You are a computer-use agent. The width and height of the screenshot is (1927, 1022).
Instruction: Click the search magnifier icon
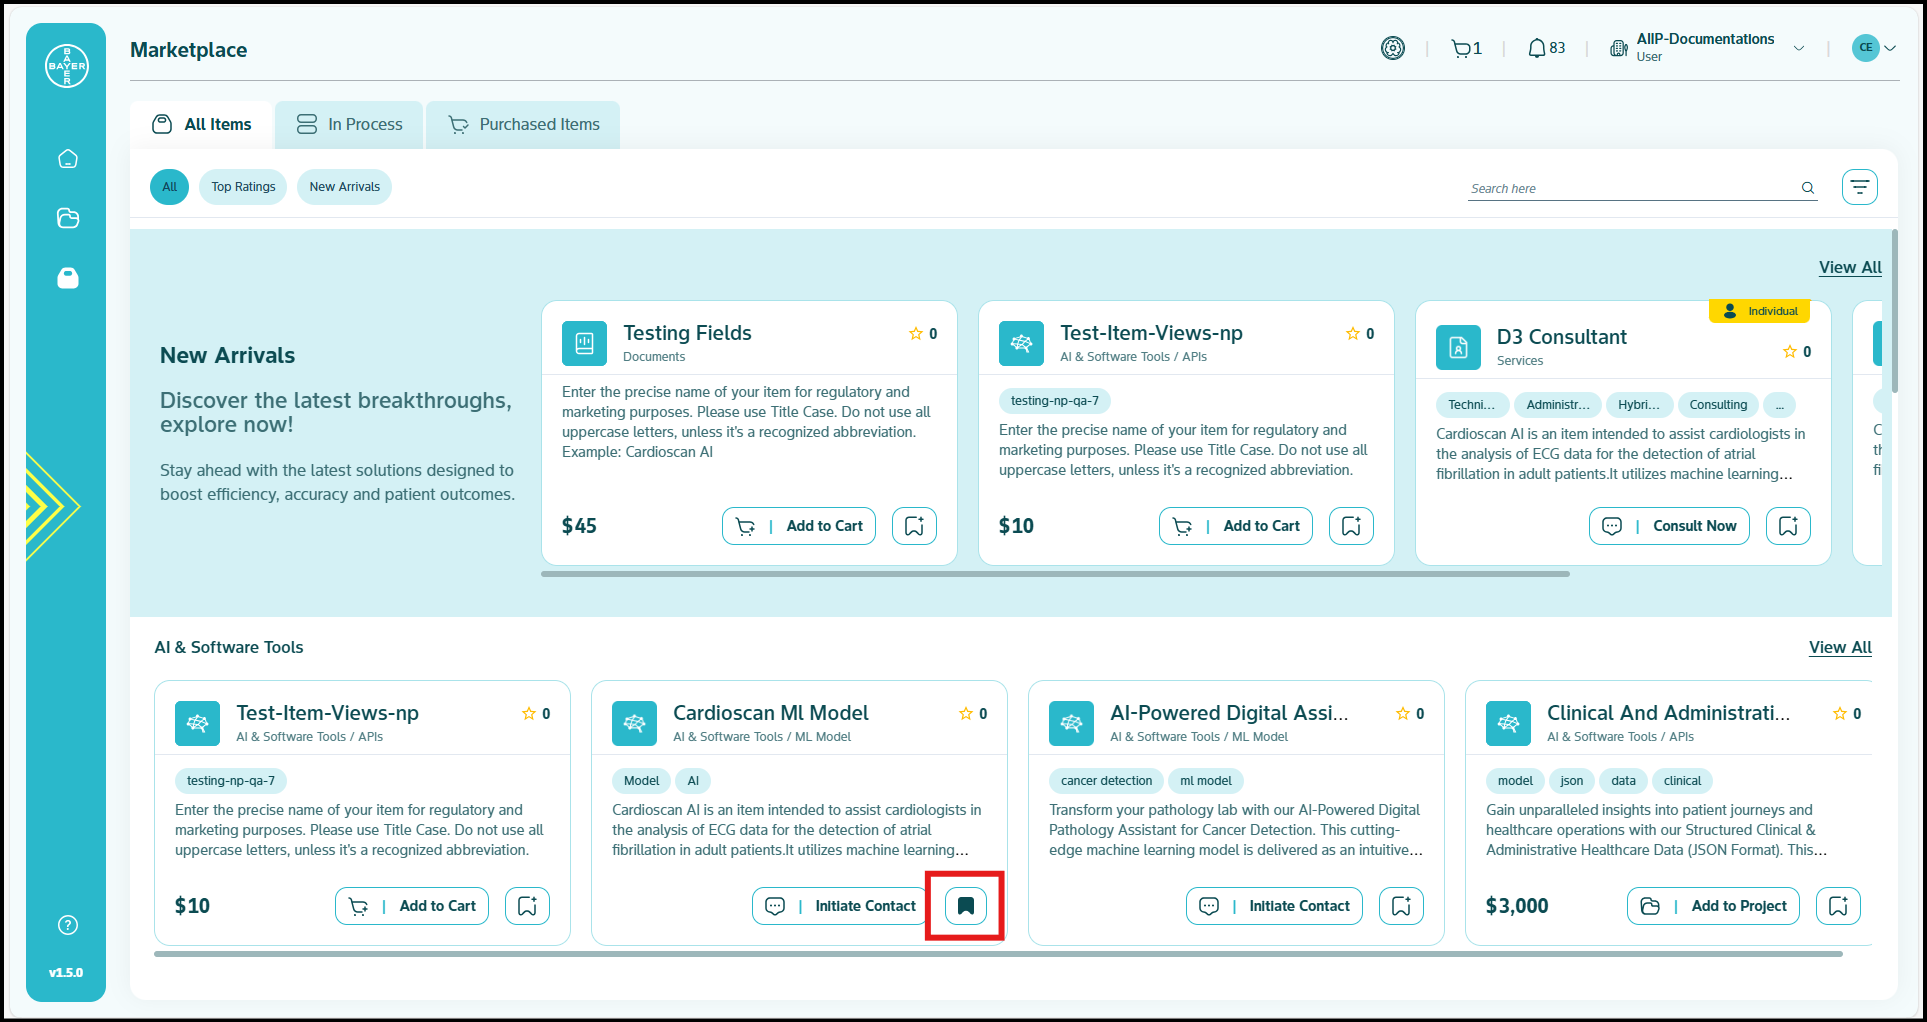click(1807, 188)
